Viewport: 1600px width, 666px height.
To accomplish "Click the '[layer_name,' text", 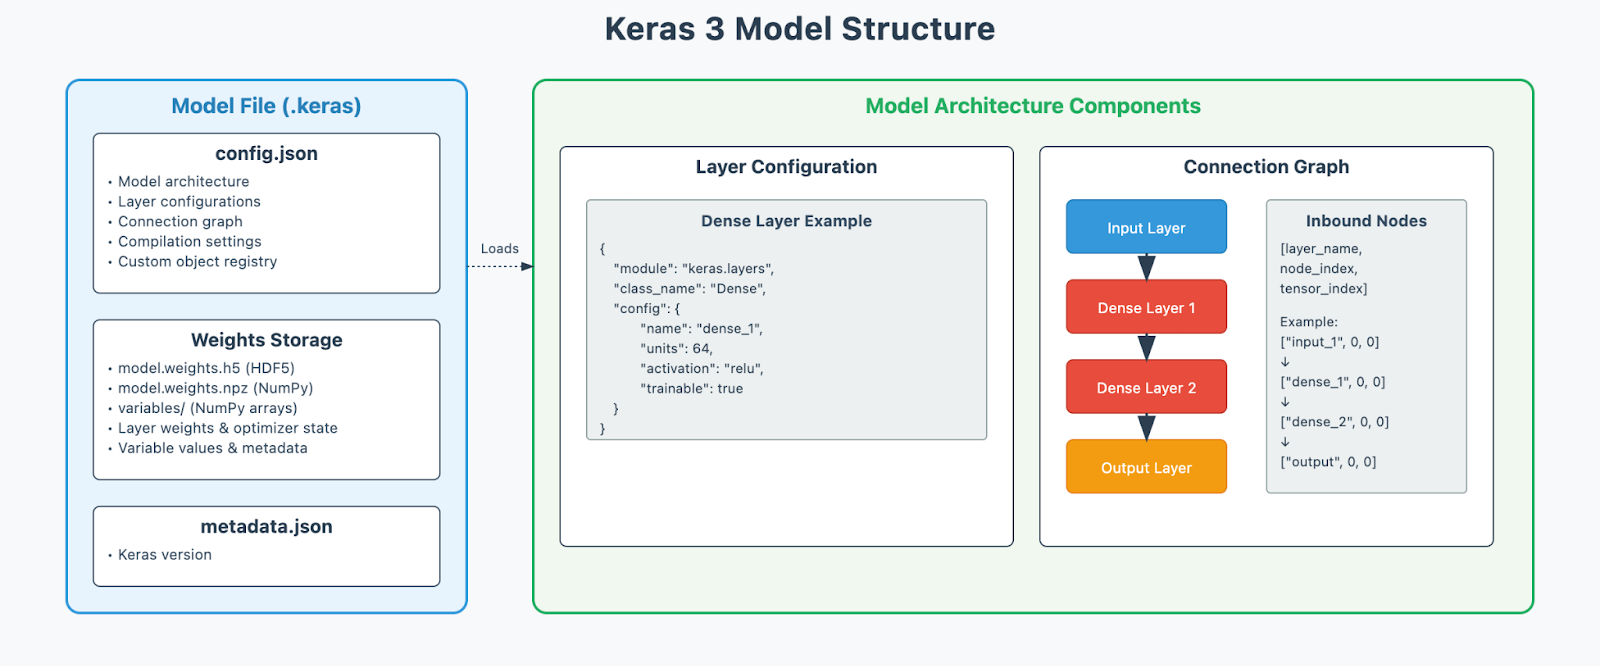I will point(1321,249).
